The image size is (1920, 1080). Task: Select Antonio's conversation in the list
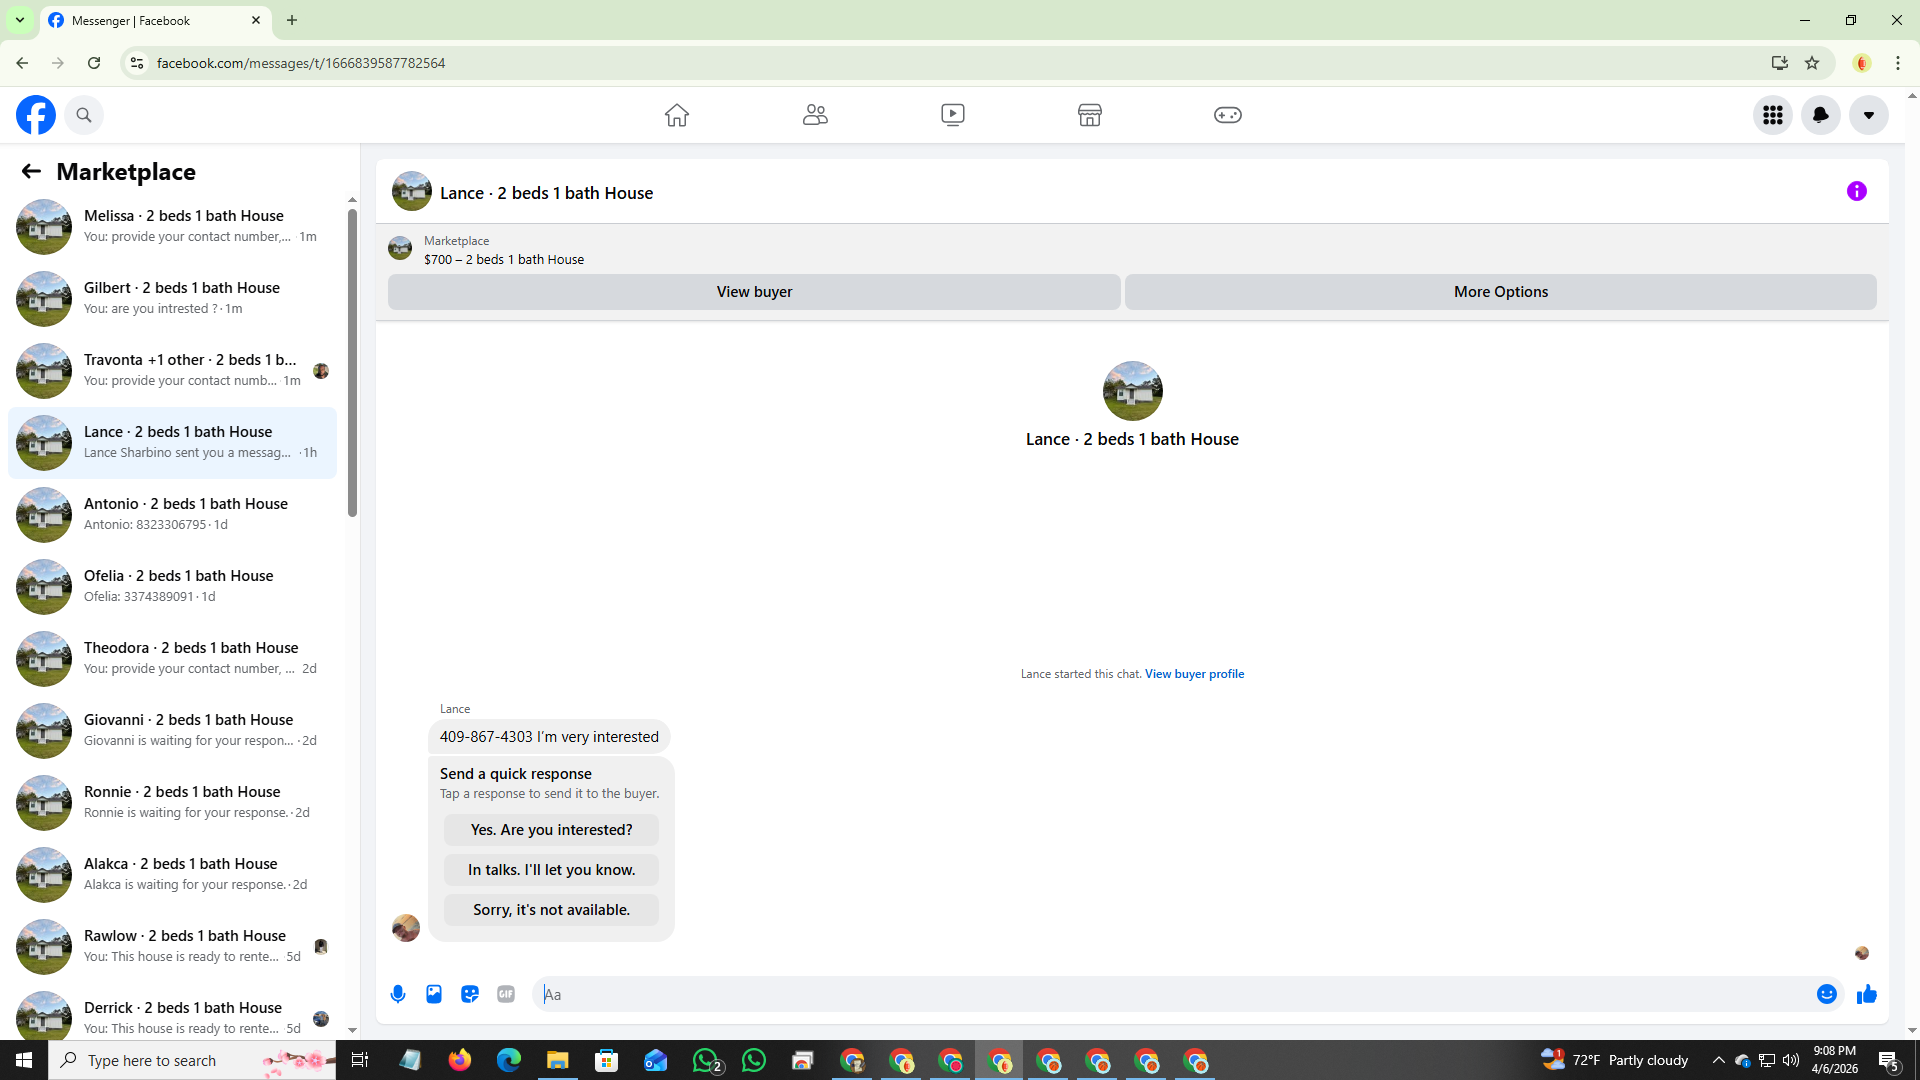(x=172, y=514)
